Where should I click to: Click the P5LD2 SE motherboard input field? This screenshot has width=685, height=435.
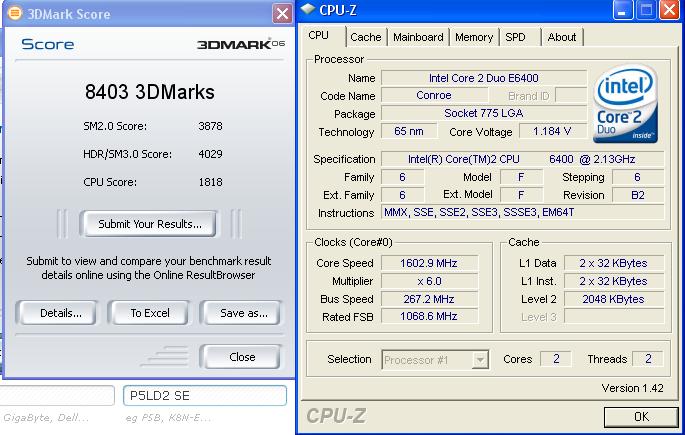pyautogui.click(x=205, y=396)
